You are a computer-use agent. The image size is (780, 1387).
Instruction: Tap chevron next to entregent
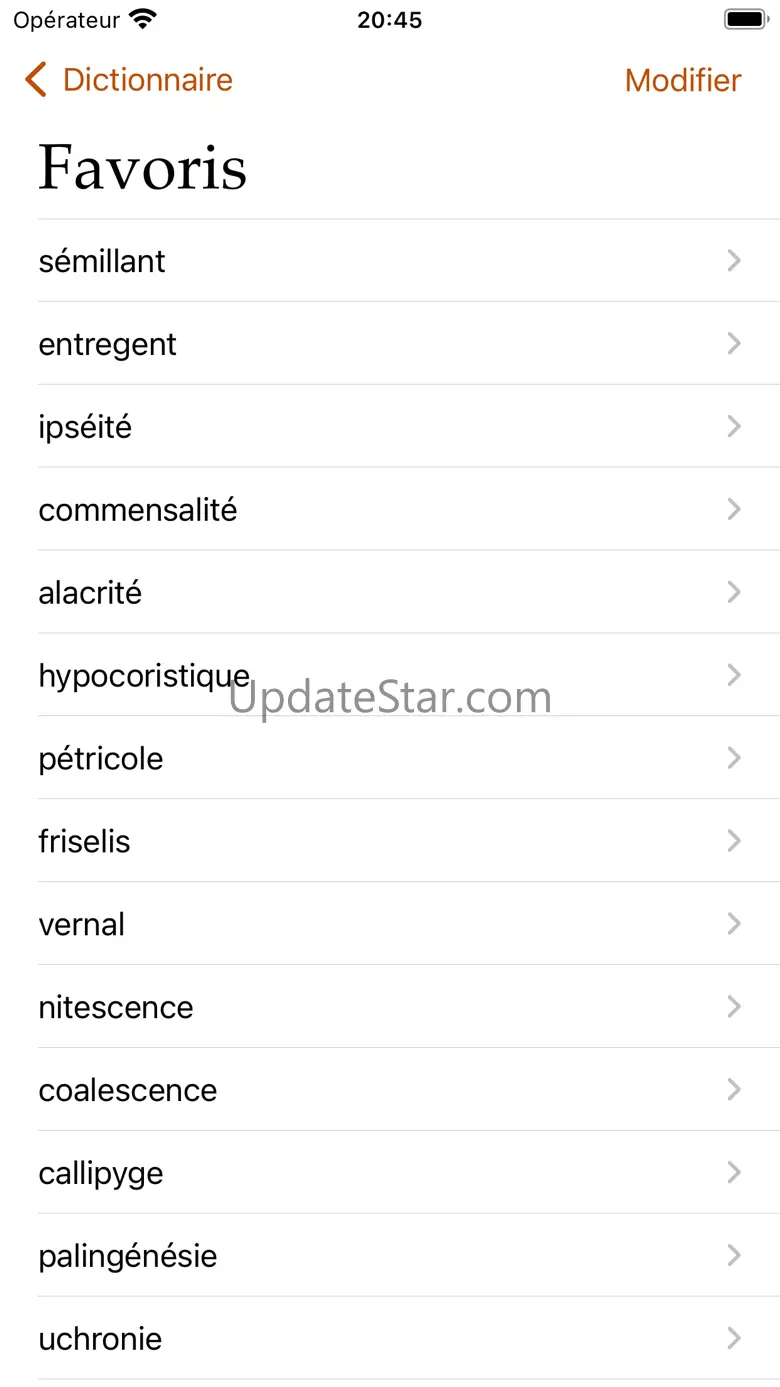734,344
